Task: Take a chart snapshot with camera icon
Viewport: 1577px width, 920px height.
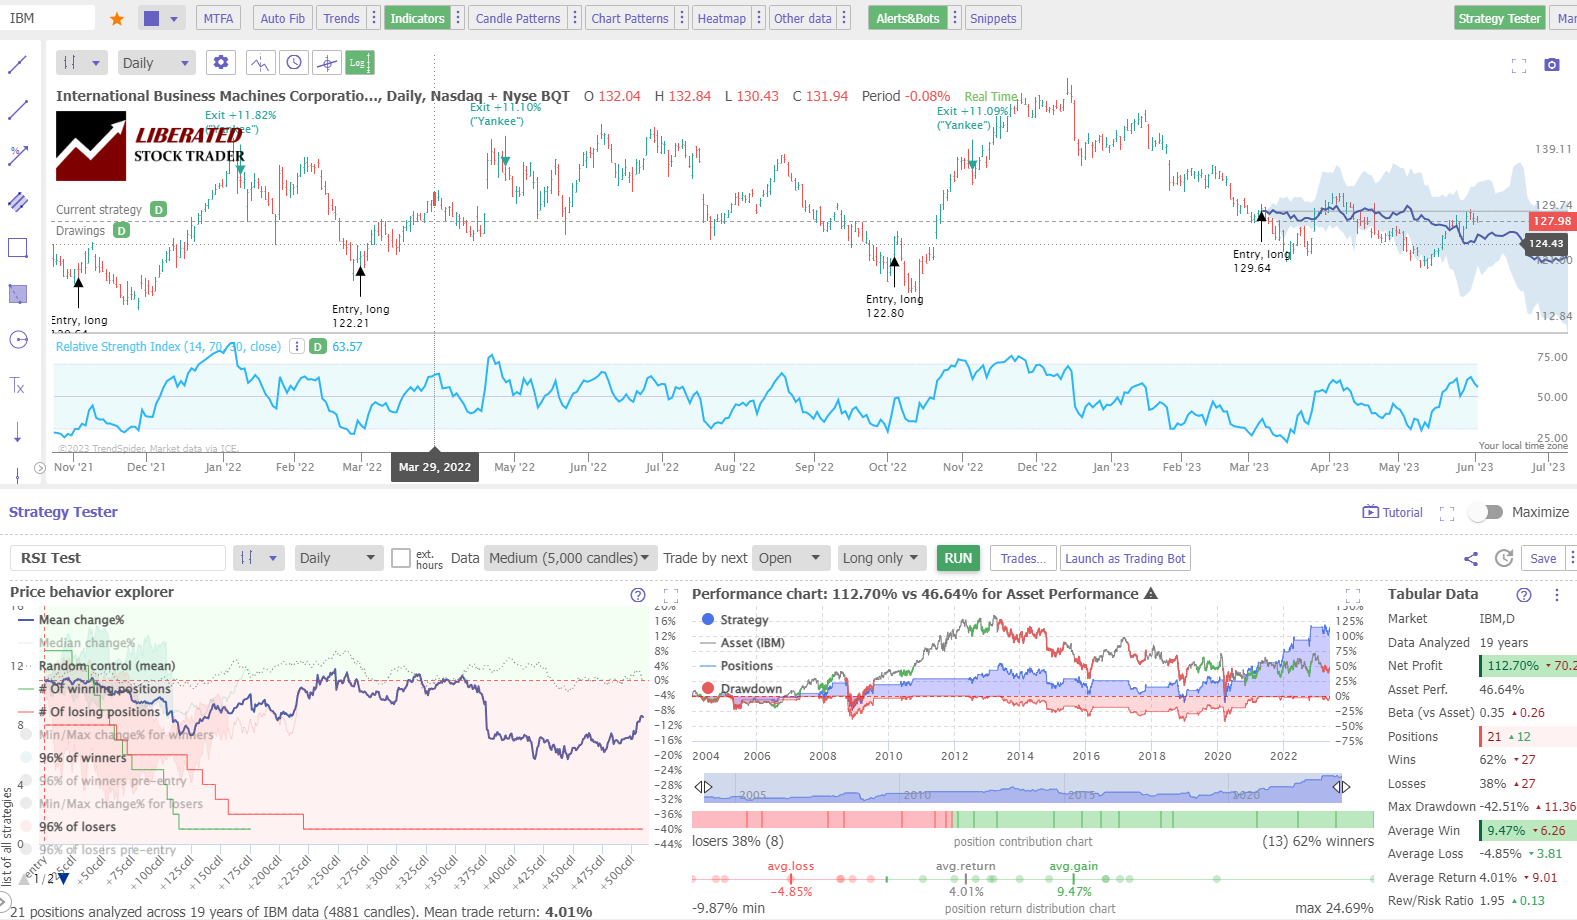Action: (1551, 65)
